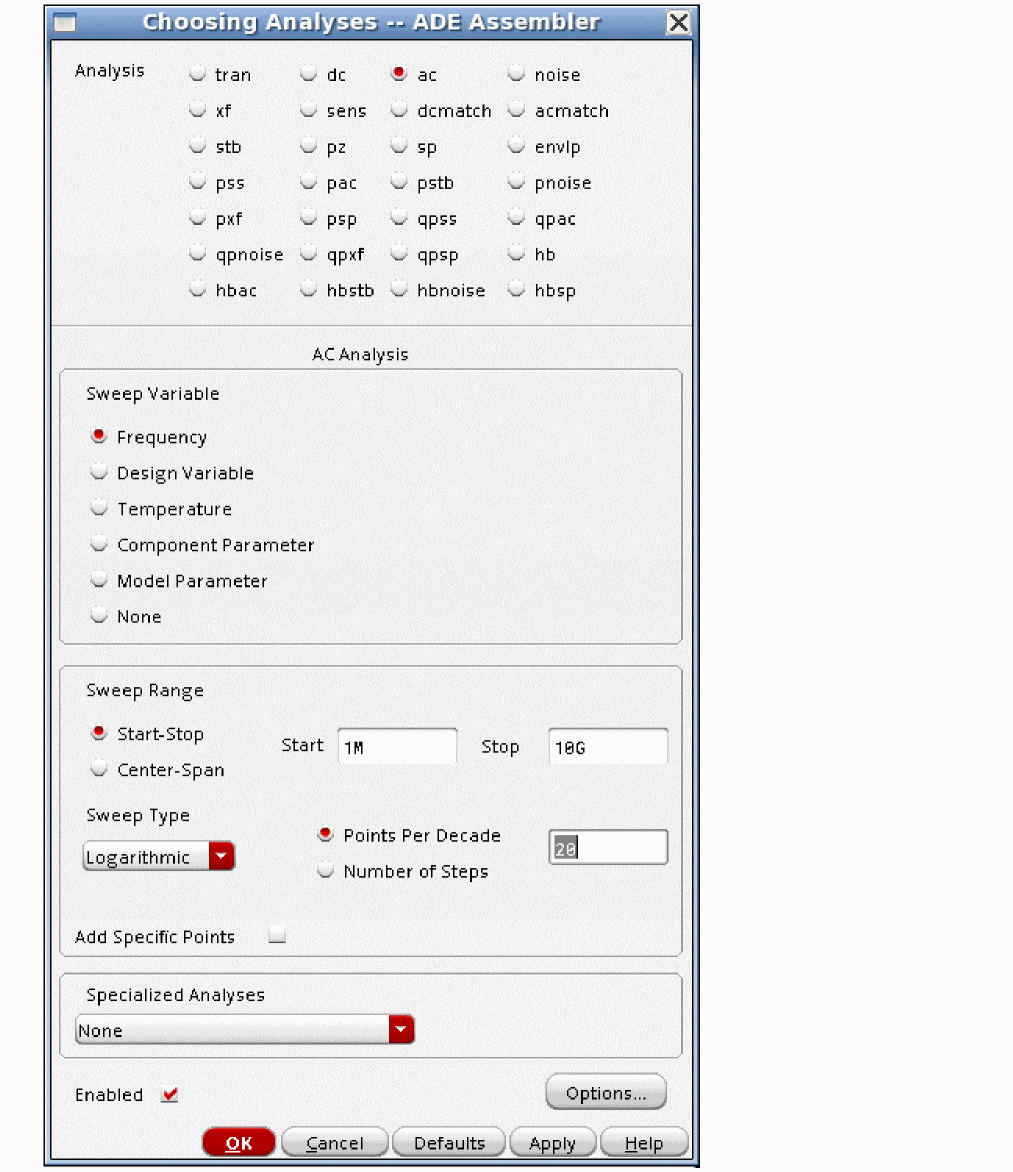Image resolution: width=1013 pixels, height=1172 pixels.
Task: Select the pnoise analysis radio button
Action: pyautogui.click(x=517, y=182)
